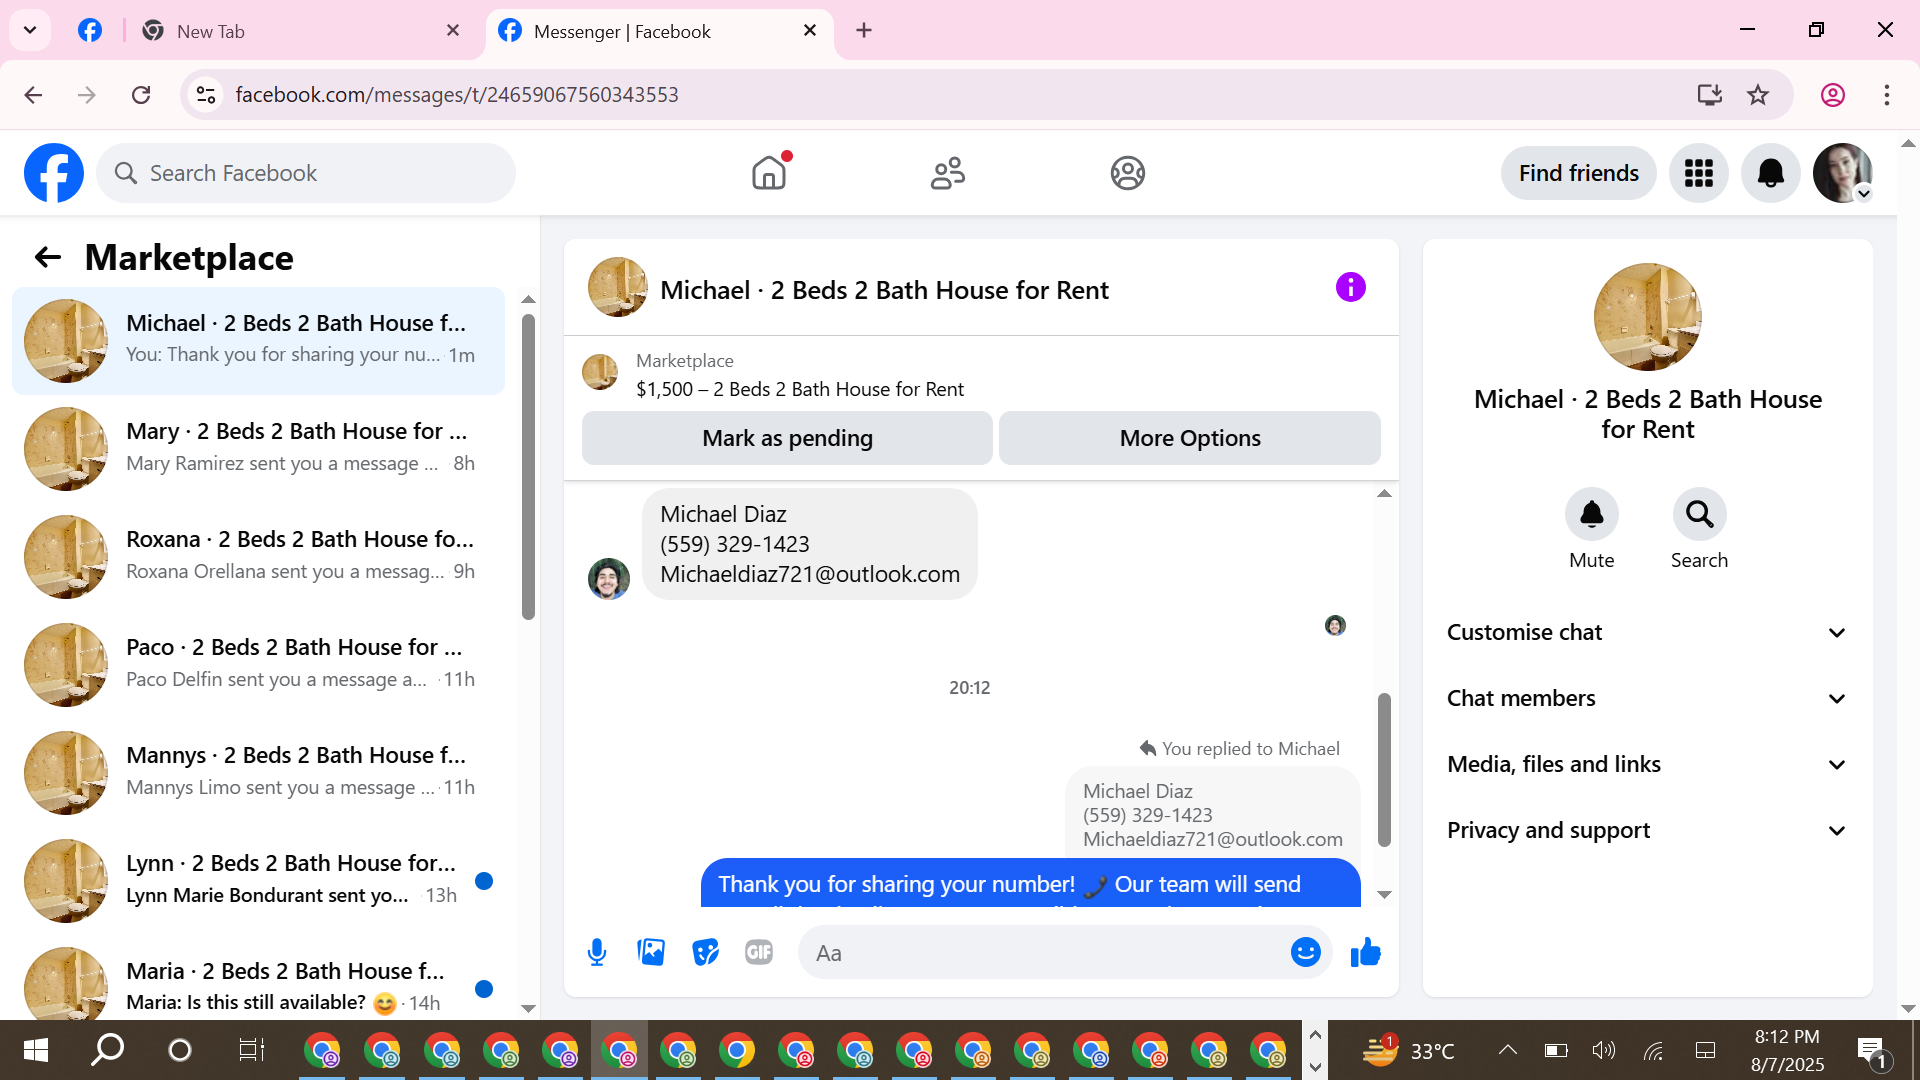Focus the Search Facebook field
Screen dimensions: 1920x1080
306,173
